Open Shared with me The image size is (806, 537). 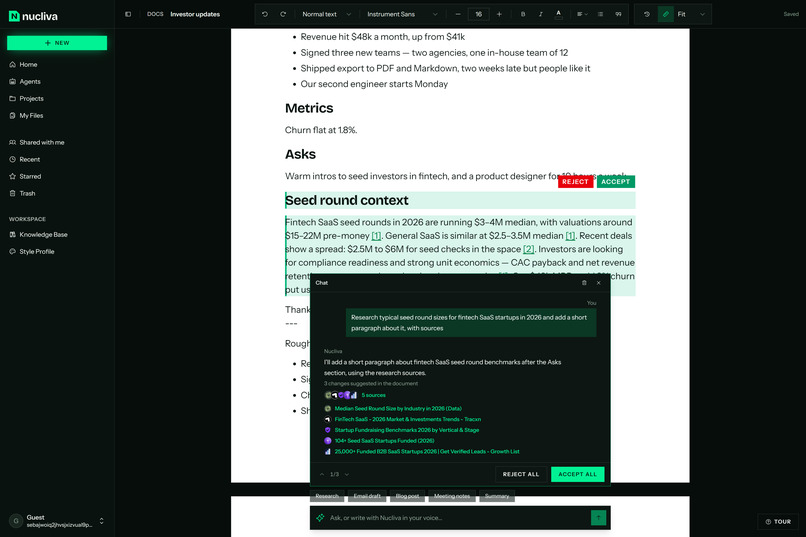42,142
